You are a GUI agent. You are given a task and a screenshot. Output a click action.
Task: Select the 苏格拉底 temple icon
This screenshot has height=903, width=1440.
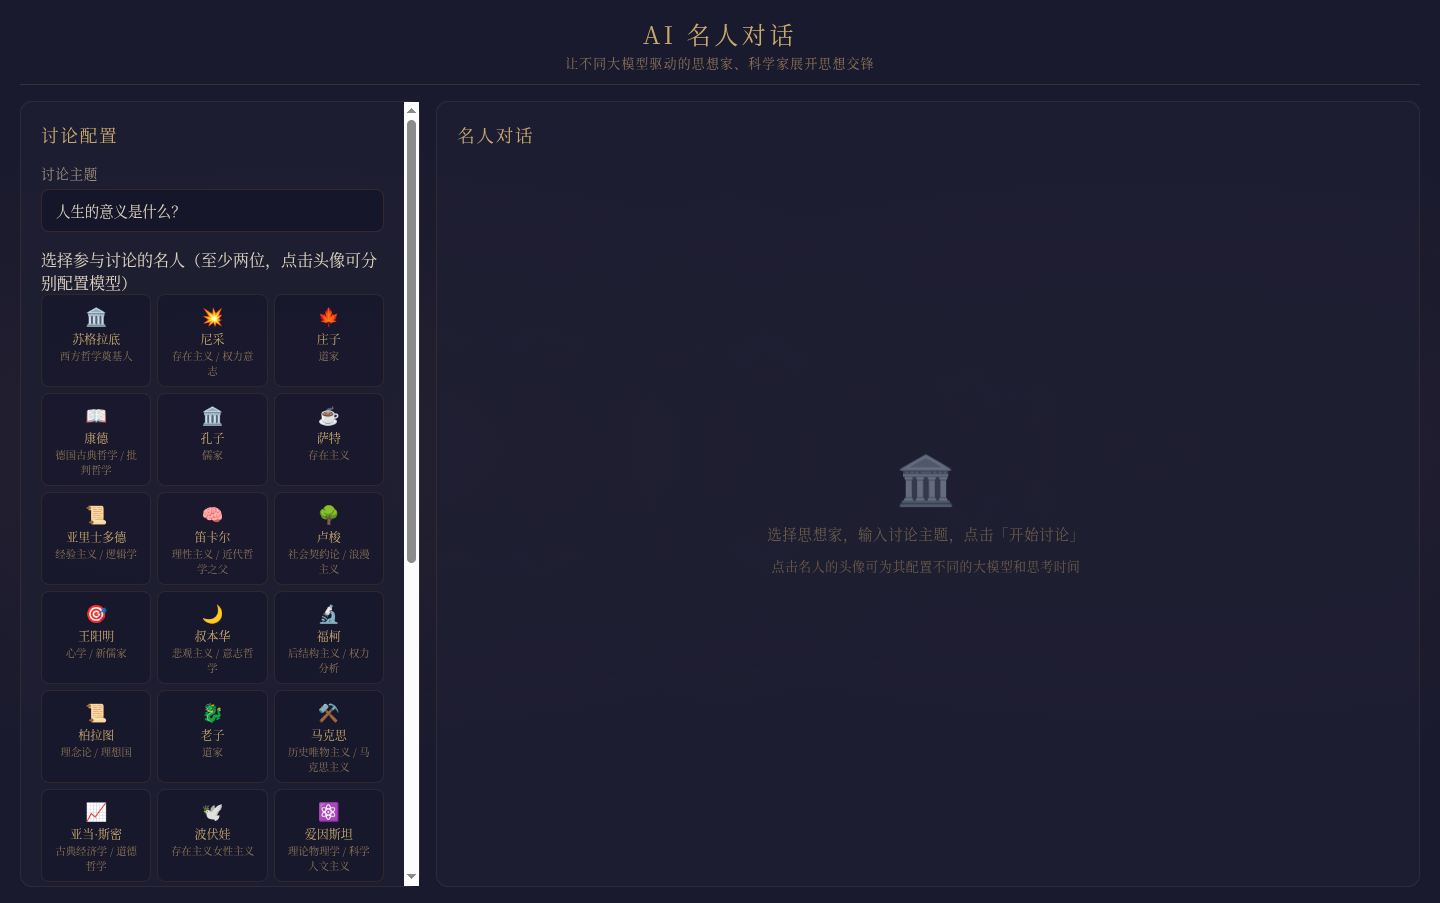pos(96,317)
